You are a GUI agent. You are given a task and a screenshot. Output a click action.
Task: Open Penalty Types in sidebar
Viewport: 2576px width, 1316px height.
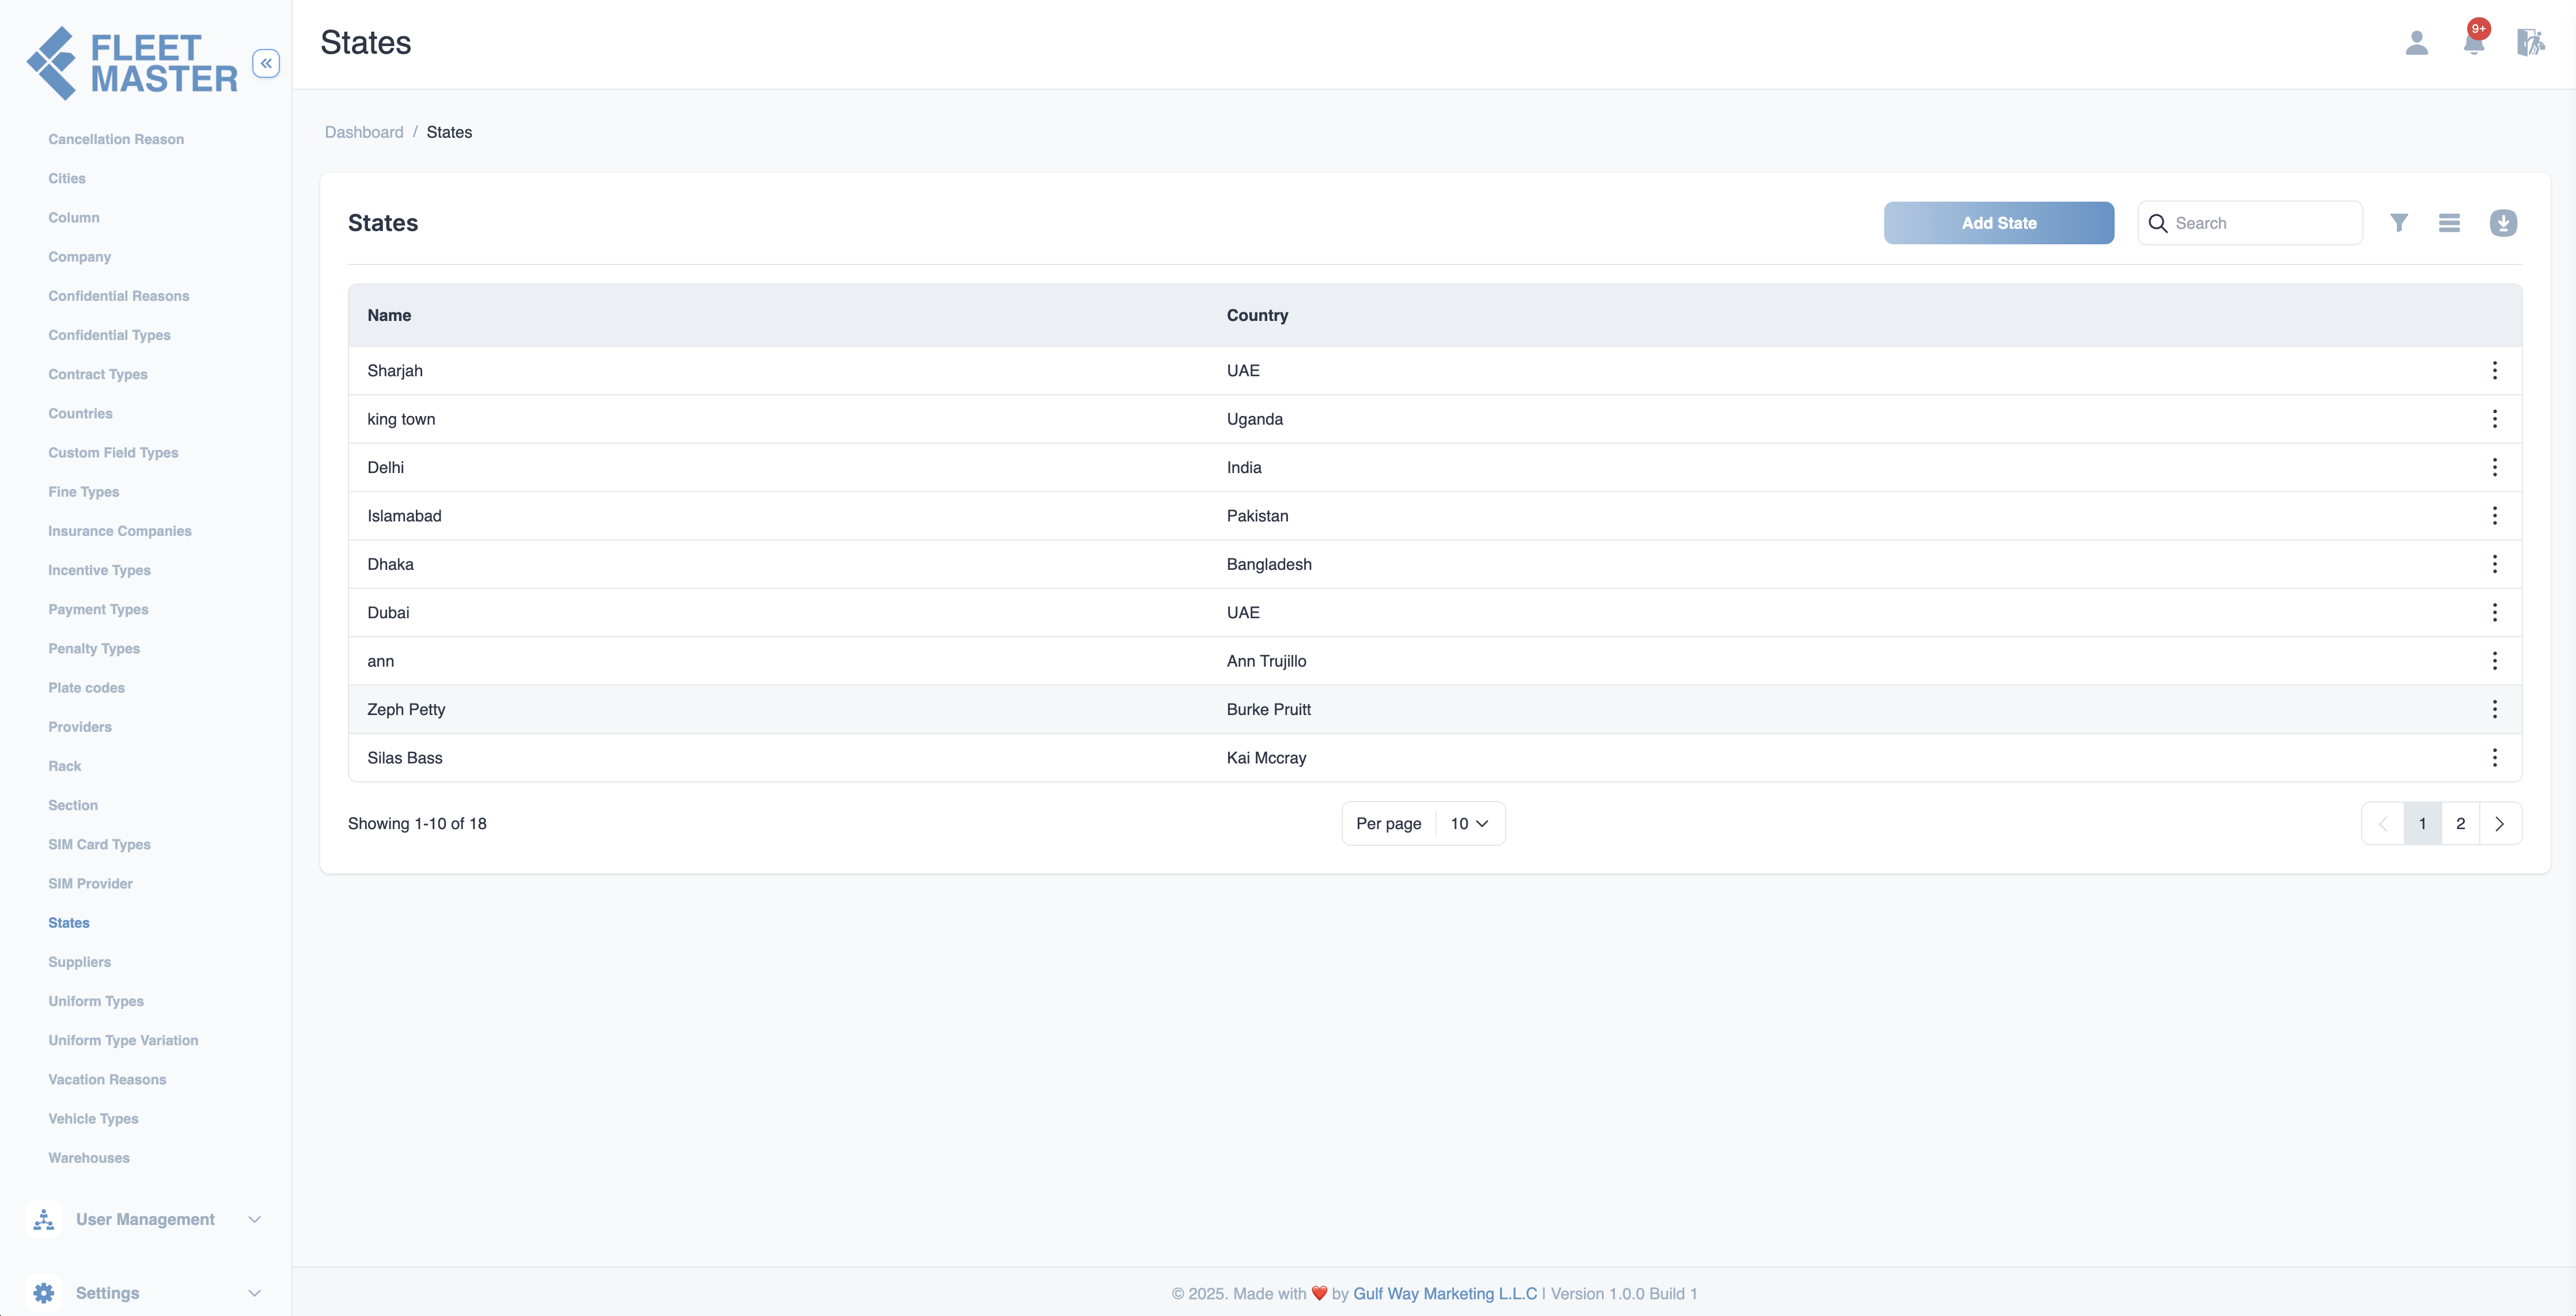pyautogui.click(x=94, y=648)
